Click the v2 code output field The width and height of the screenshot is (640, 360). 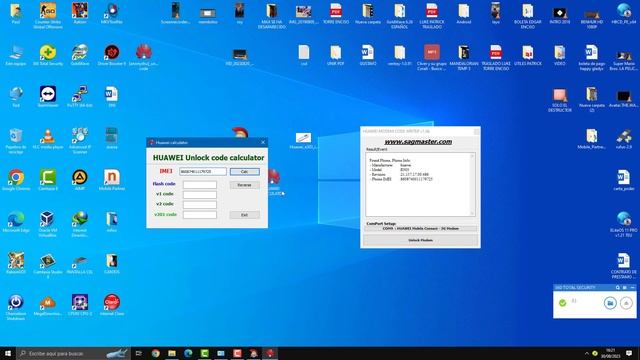[200, 204]
